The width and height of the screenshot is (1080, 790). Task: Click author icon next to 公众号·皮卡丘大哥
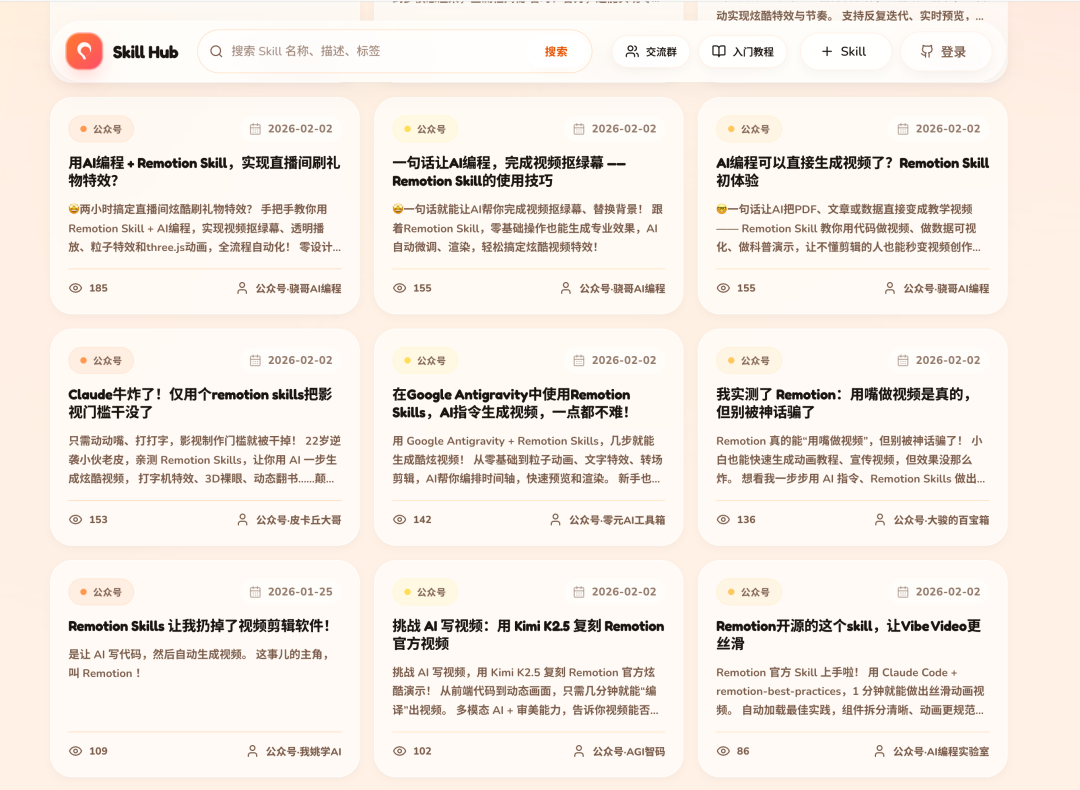pyautogui.click(x=242, y=520)
